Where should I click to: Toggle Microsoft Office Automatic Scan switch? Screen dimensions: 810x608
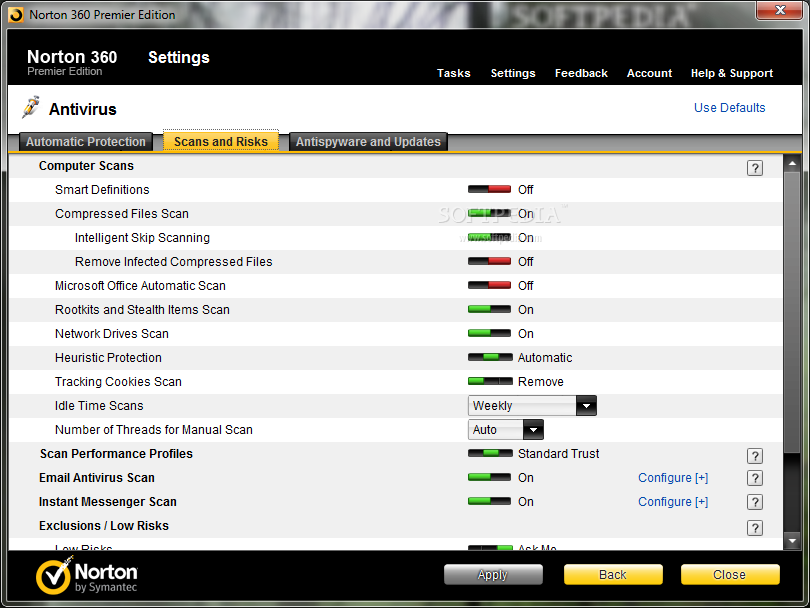[489, 285]
